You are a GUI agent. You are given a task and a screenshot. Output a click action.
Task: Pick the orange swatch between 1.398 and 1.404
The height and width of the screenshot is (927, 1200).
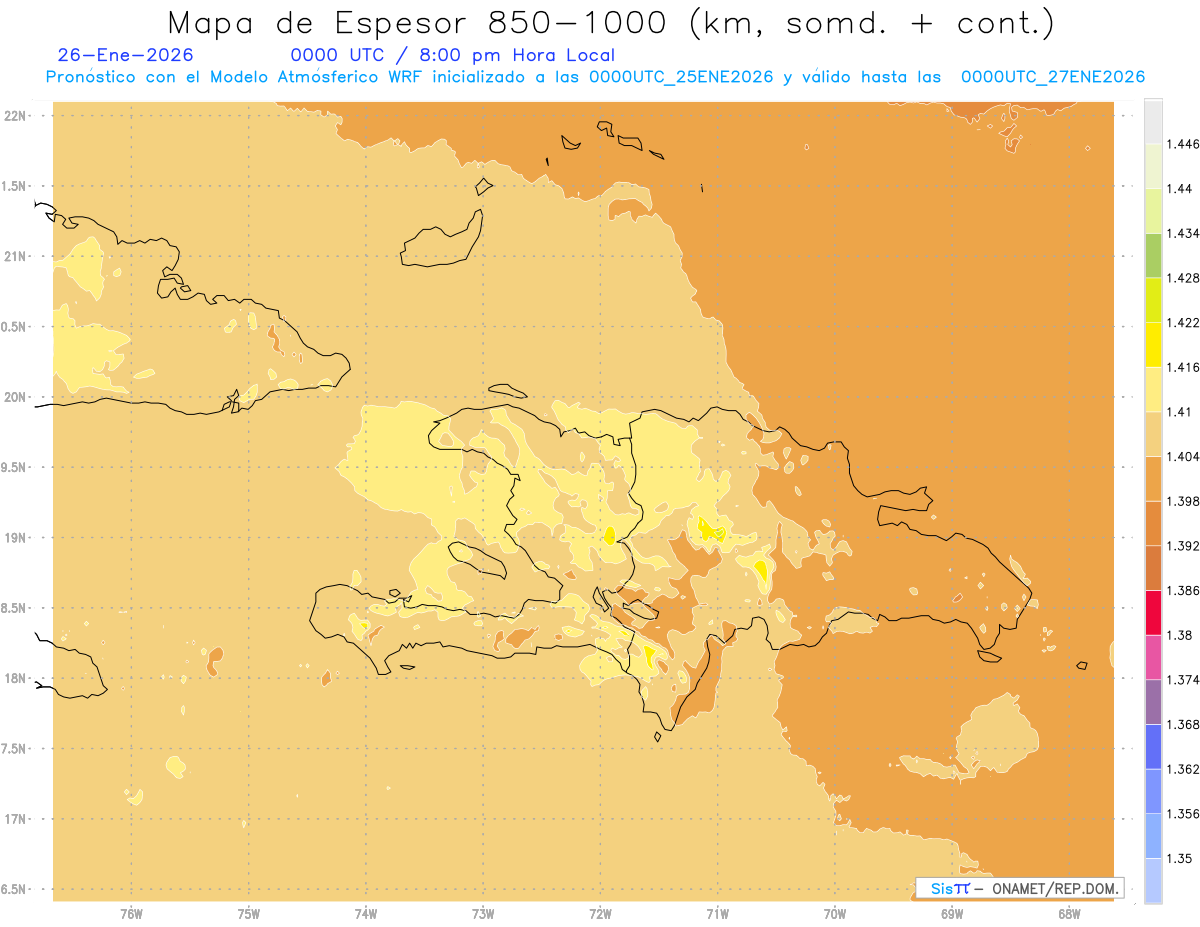coord(1153,479)
